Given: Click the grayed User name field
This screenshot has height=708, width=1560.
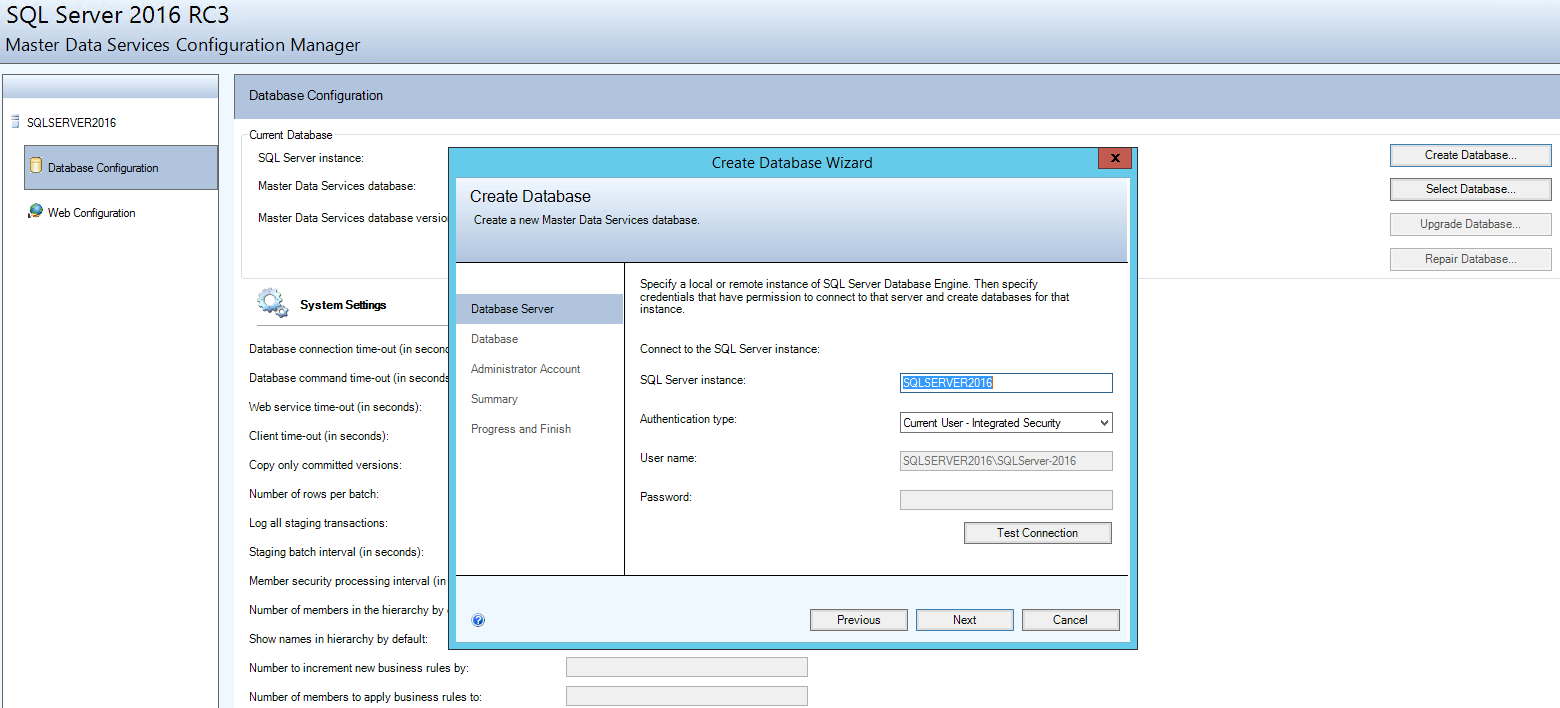Looking at the screenshot, I should (x=1006, y=461).
